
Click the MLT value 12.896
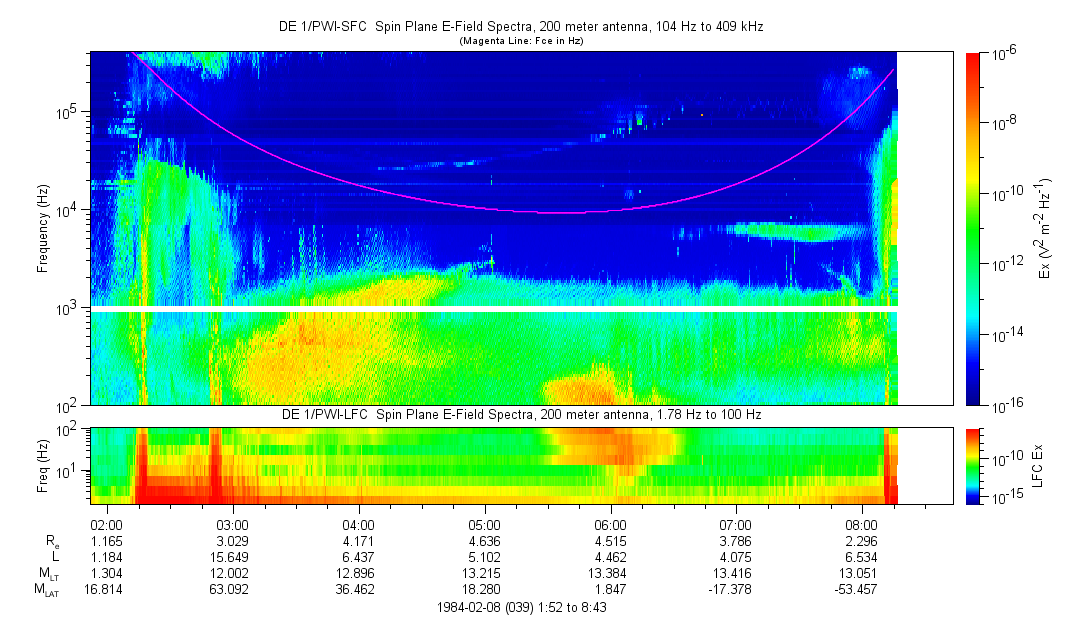tap(355, 573)
